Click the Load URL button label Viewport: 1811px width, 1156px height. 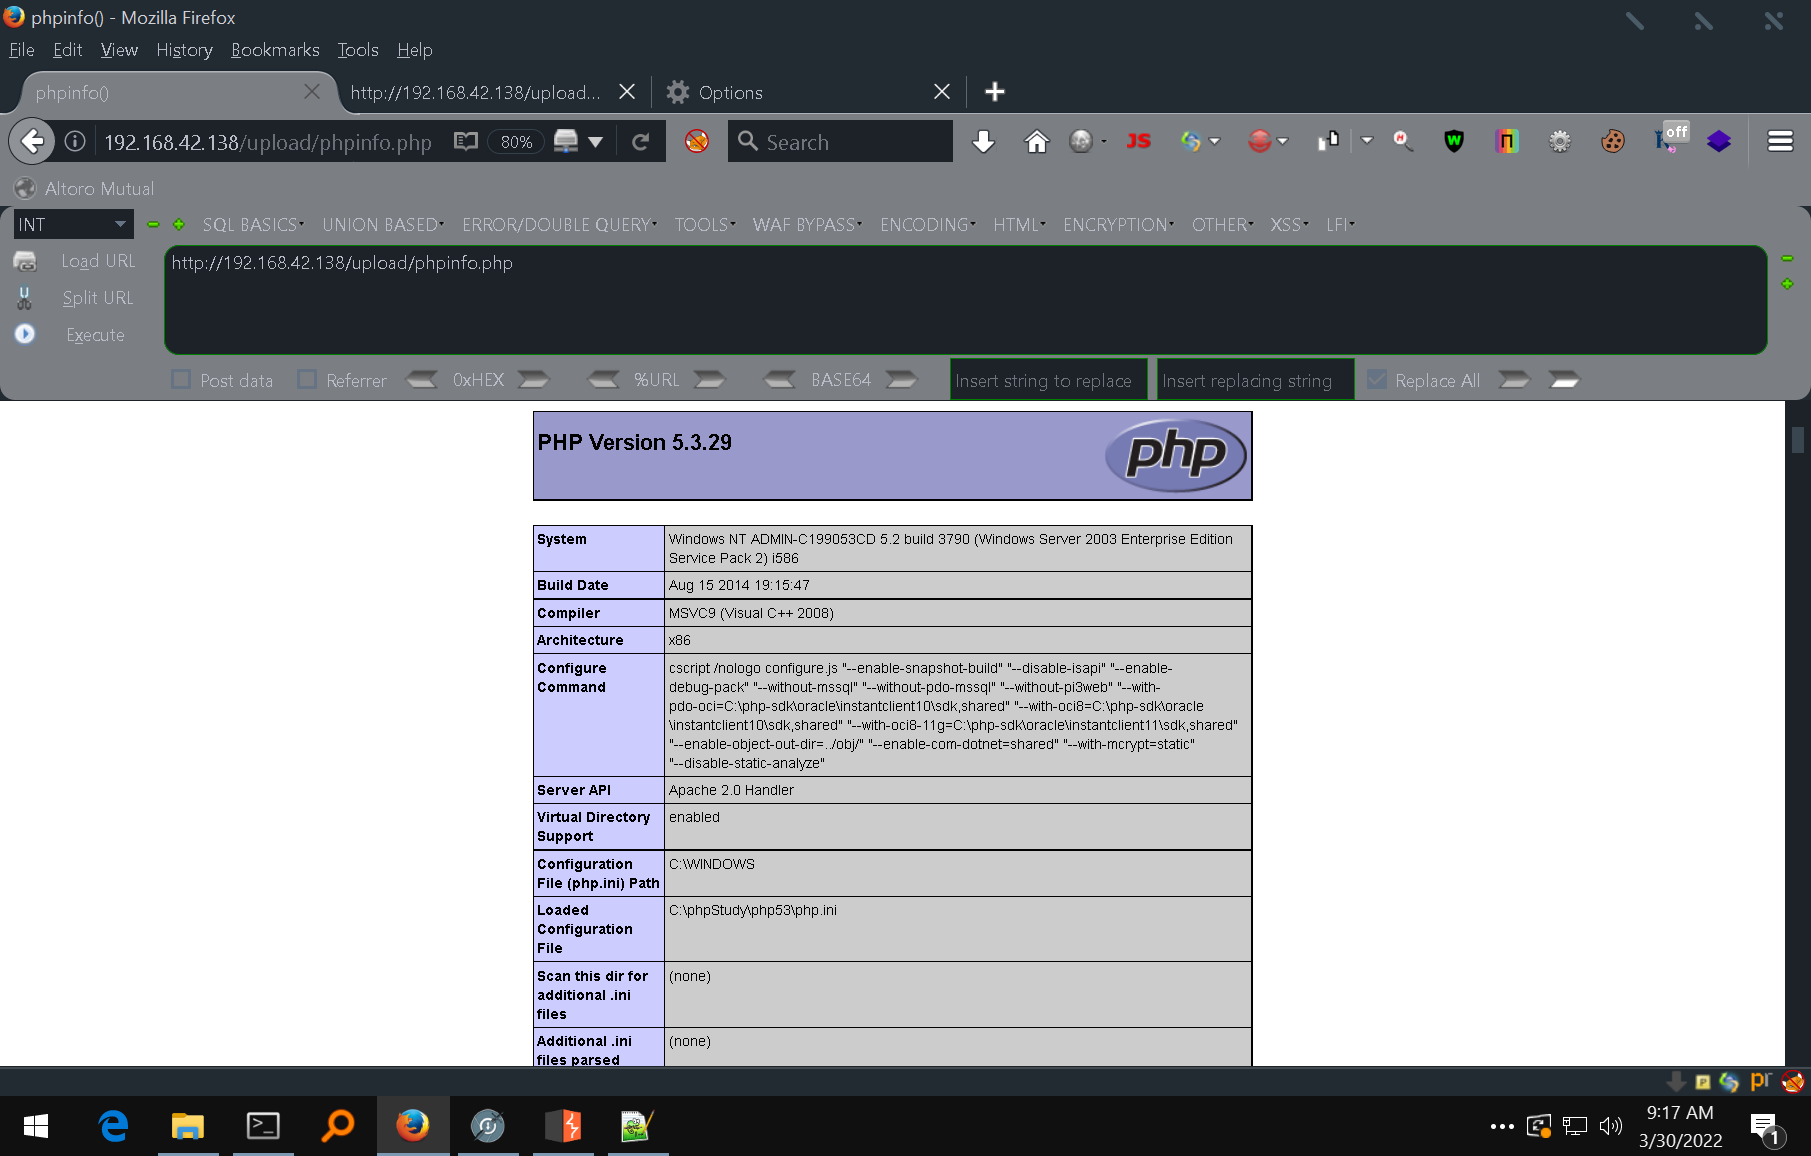coord(98,261)
